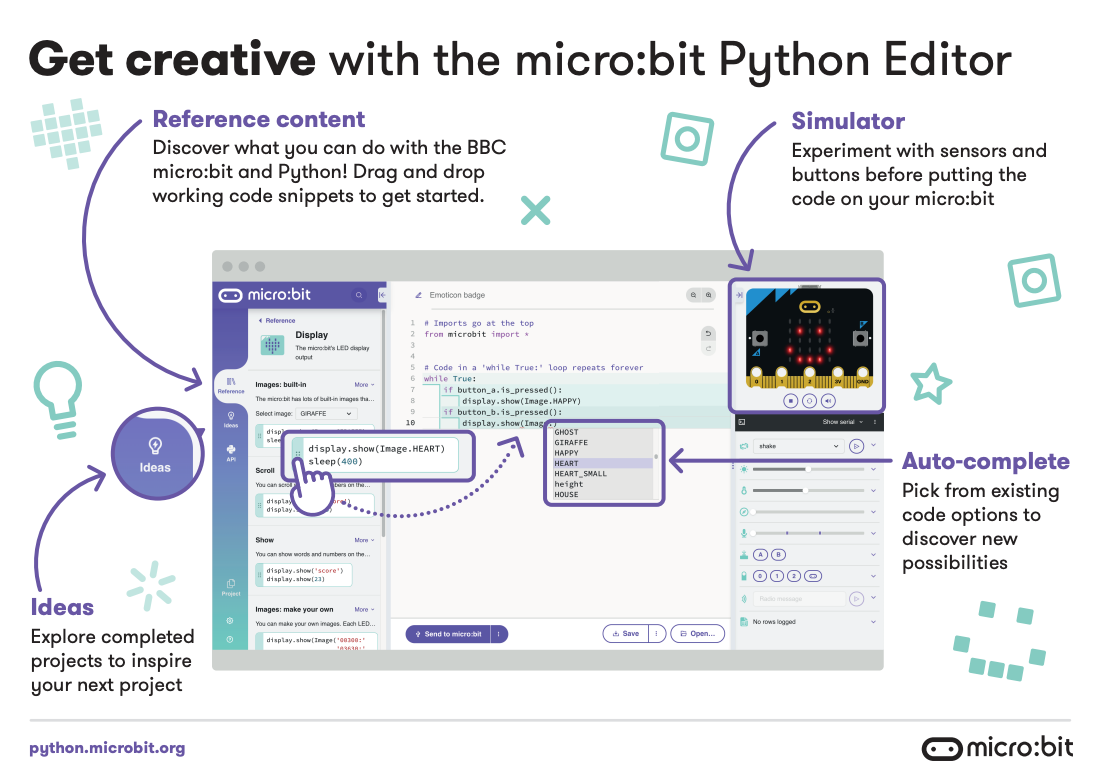Activate simulator pin 0
Viewport: 1104px width, 773px height.
tap(759, 575)
